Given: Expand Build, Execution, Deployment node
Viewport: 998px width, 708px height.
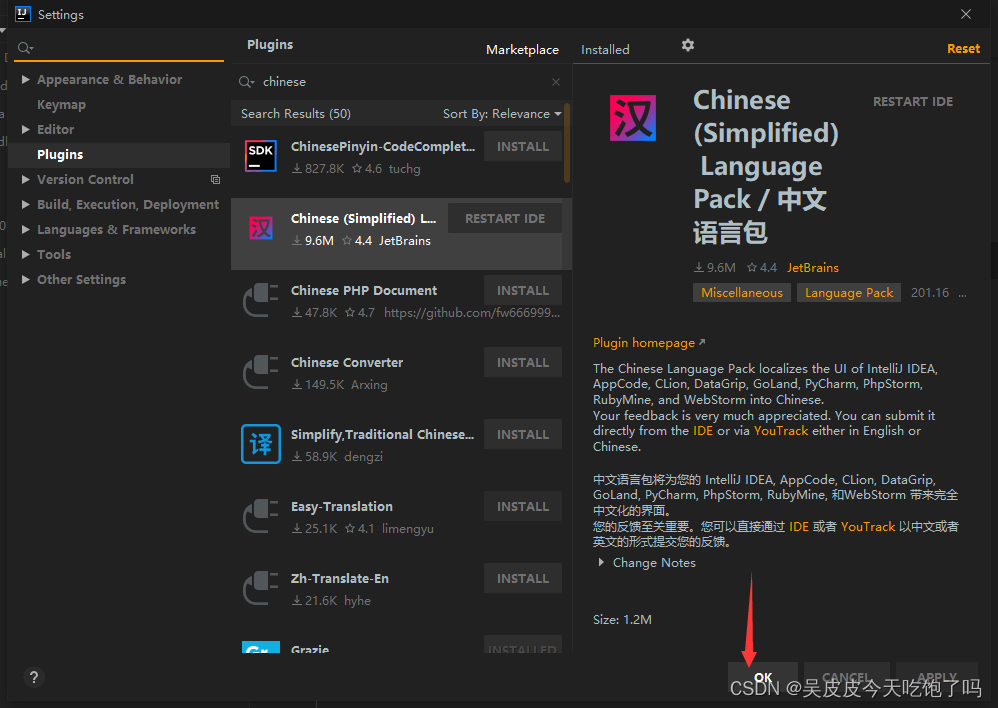Looking at the screenshot, I should [x=25, y=204].
